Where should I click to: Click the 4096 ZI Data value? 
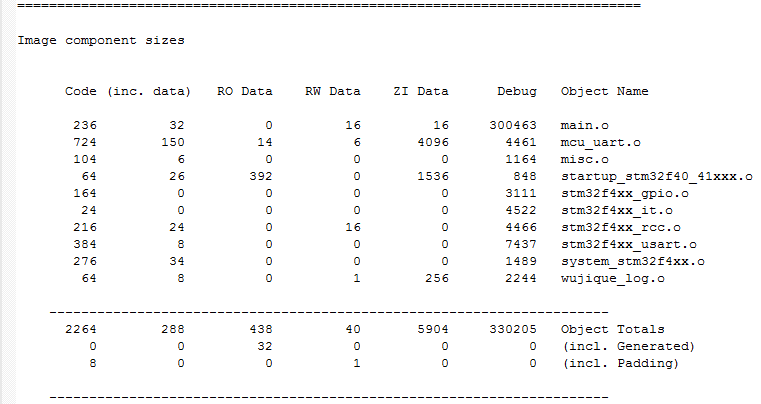tap(433, 142)
